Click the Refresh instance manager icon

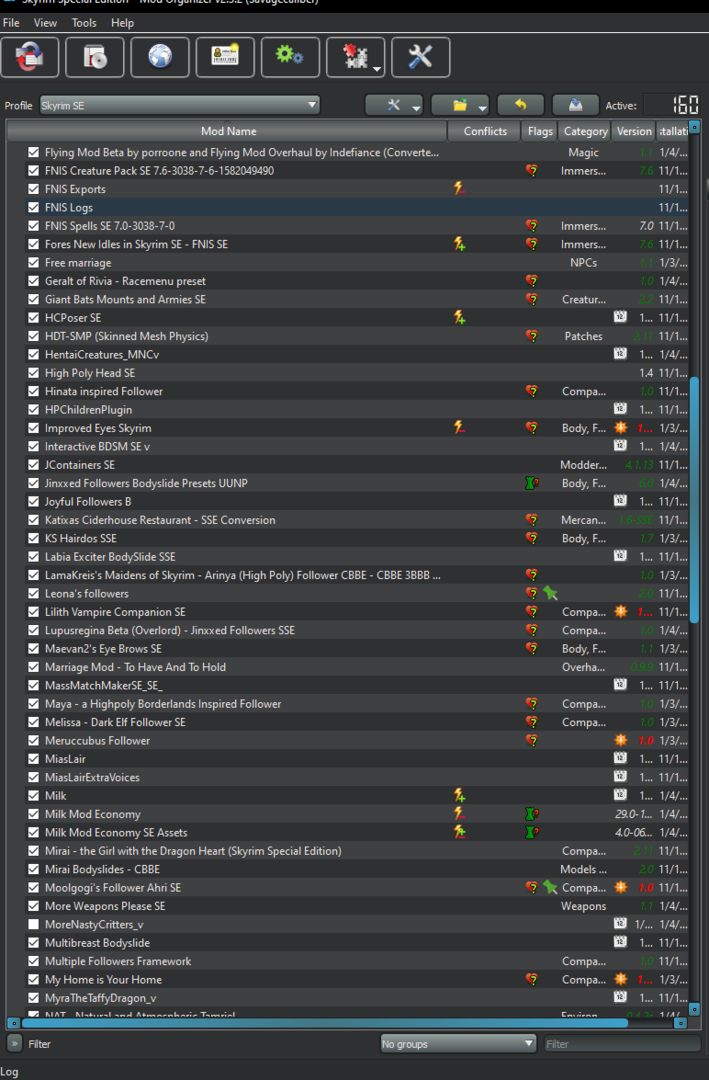(x=30, y=57)
